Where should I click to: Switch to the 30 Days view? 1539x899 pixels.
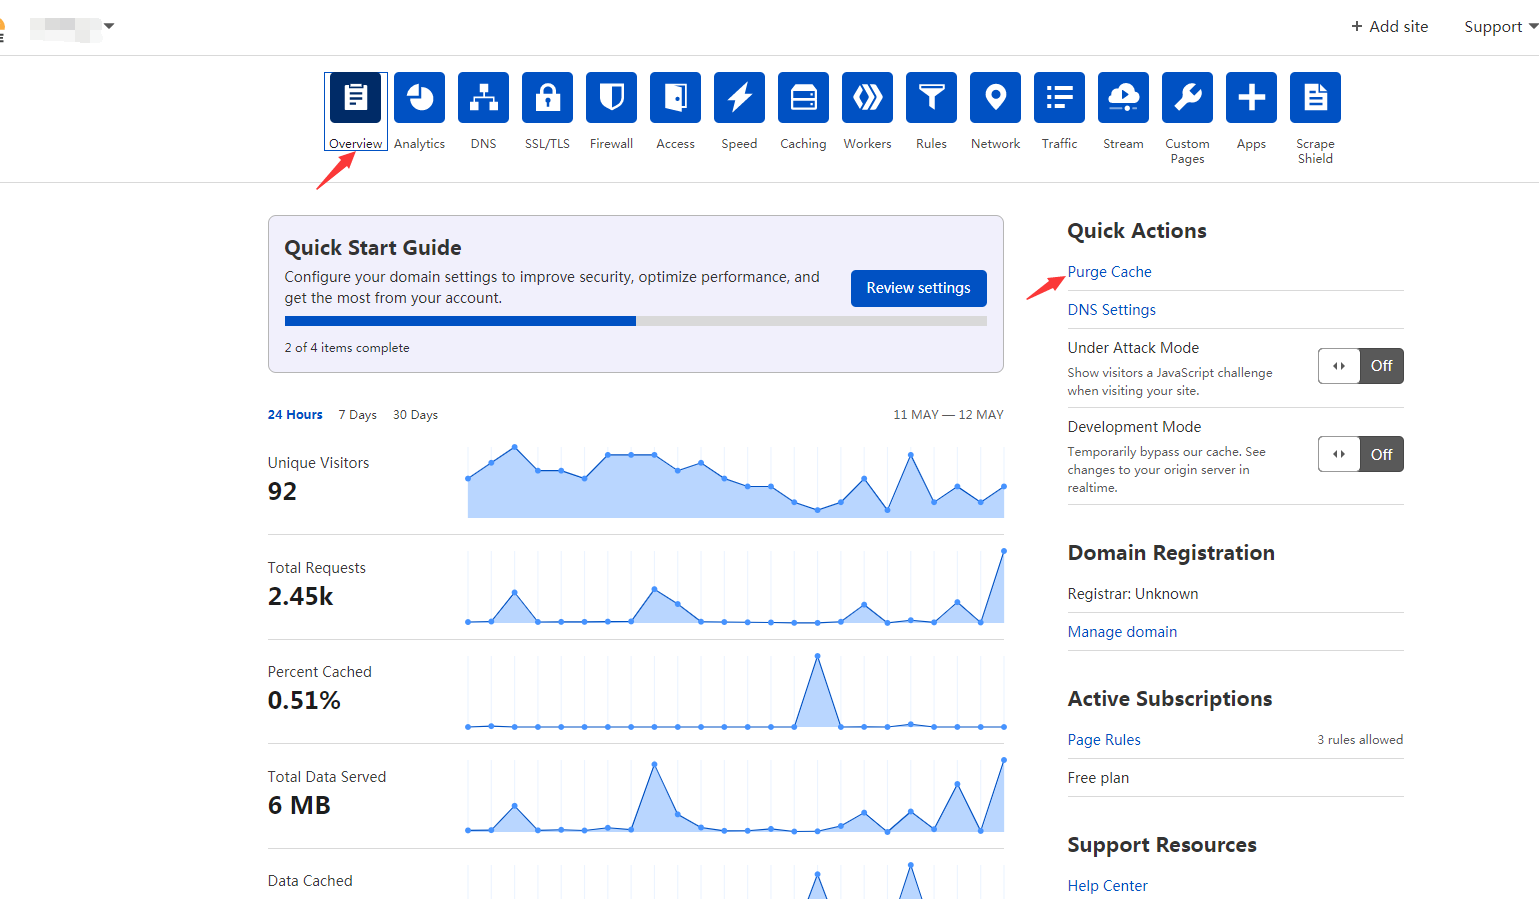point(415,415)
